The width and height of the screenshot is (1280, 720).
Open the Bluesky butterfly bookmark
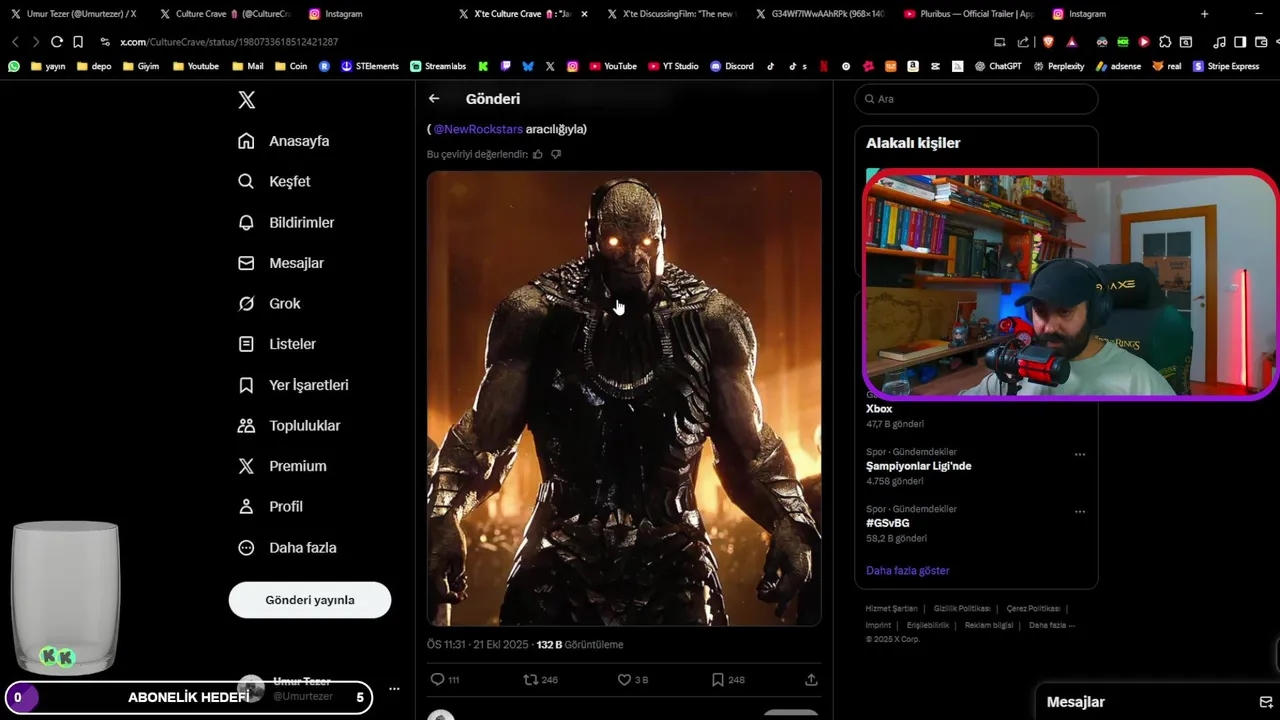pyautogui.click(x=527, y=66)
